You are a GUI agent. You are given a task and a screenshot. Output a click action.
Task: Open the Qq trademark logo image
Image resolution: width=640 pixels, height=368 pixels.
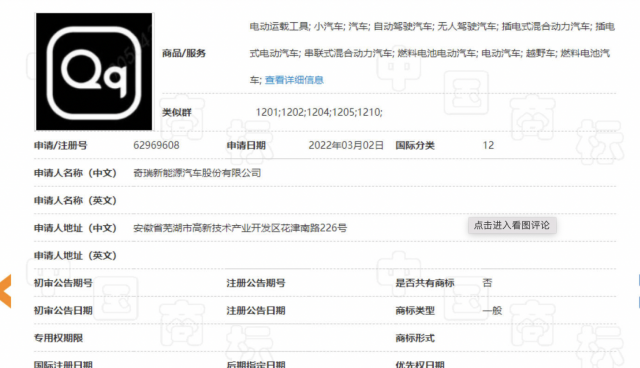coord(94,71)
